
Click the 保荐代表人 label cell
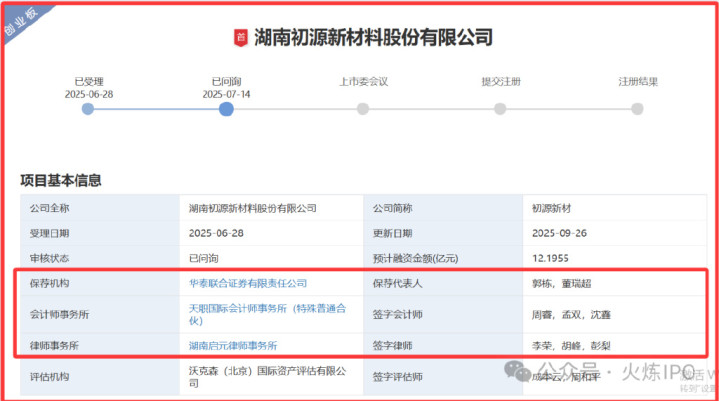(443, 283)
